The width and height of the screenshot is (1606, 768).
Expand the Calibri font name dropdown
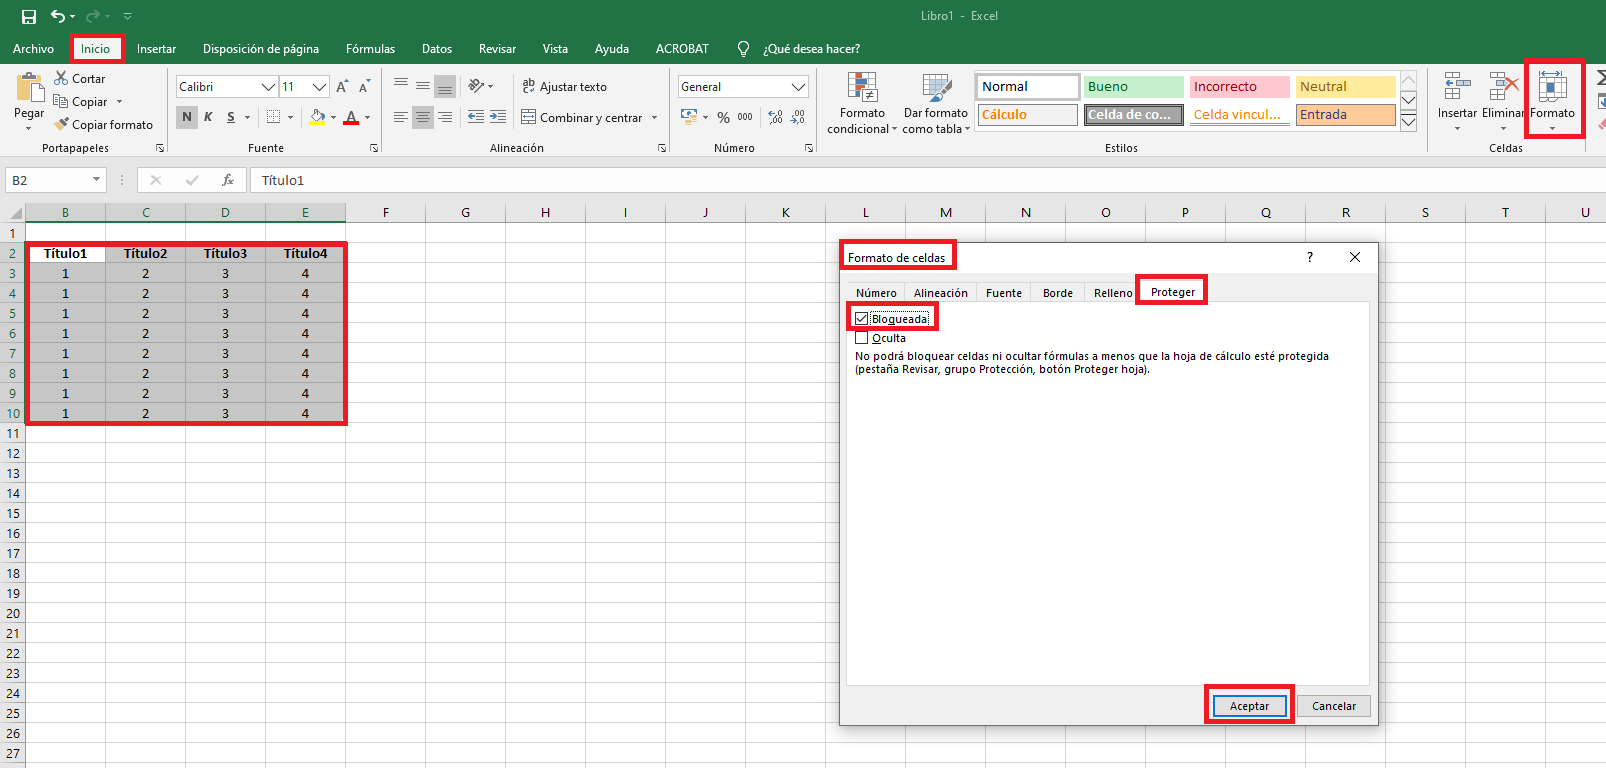tap(268, 87)
